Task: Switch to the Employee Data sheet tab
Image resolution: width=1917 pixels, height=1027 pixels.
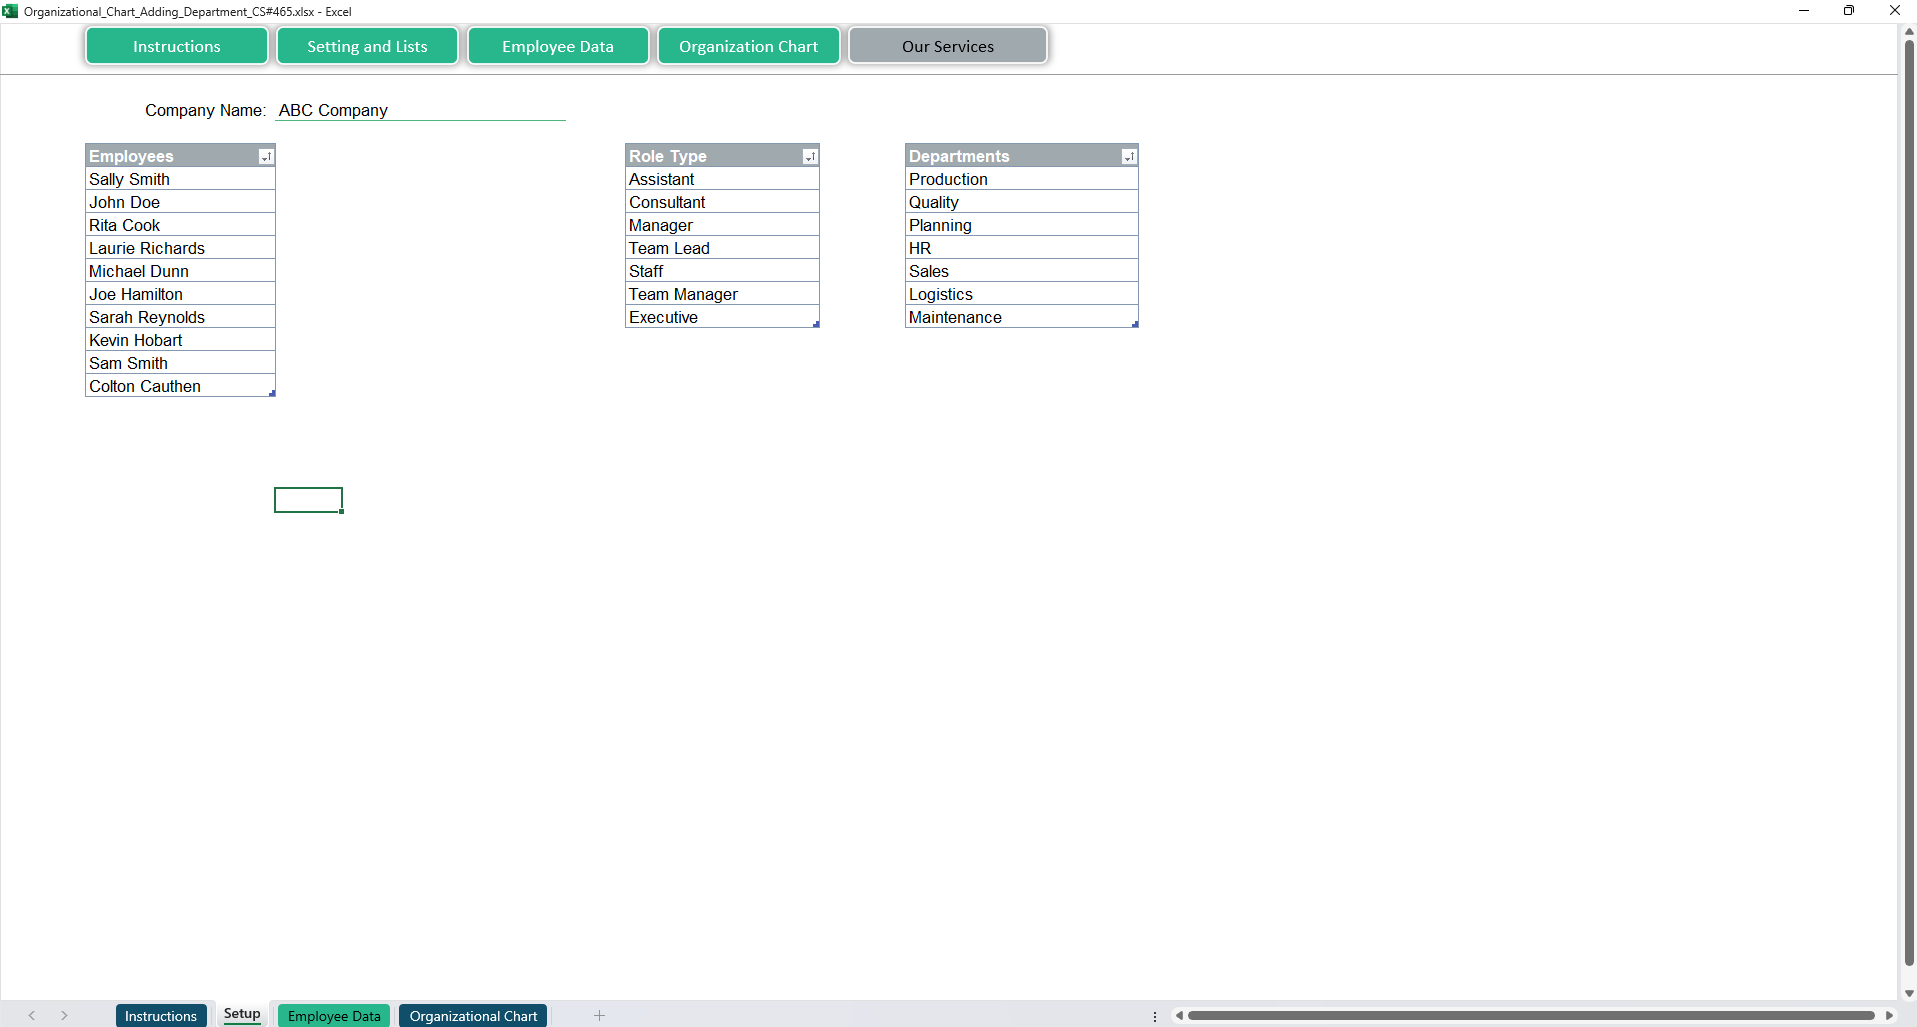Action: (334, 1016)
